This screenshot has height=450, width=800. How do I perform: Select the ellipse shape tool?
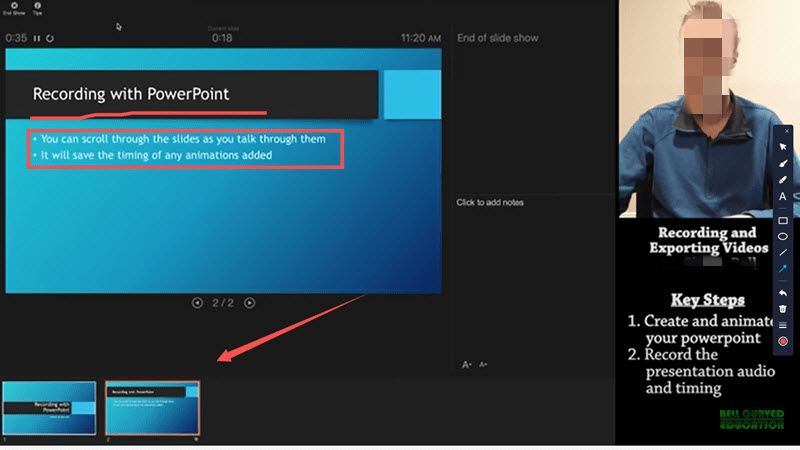click(783, 236)
